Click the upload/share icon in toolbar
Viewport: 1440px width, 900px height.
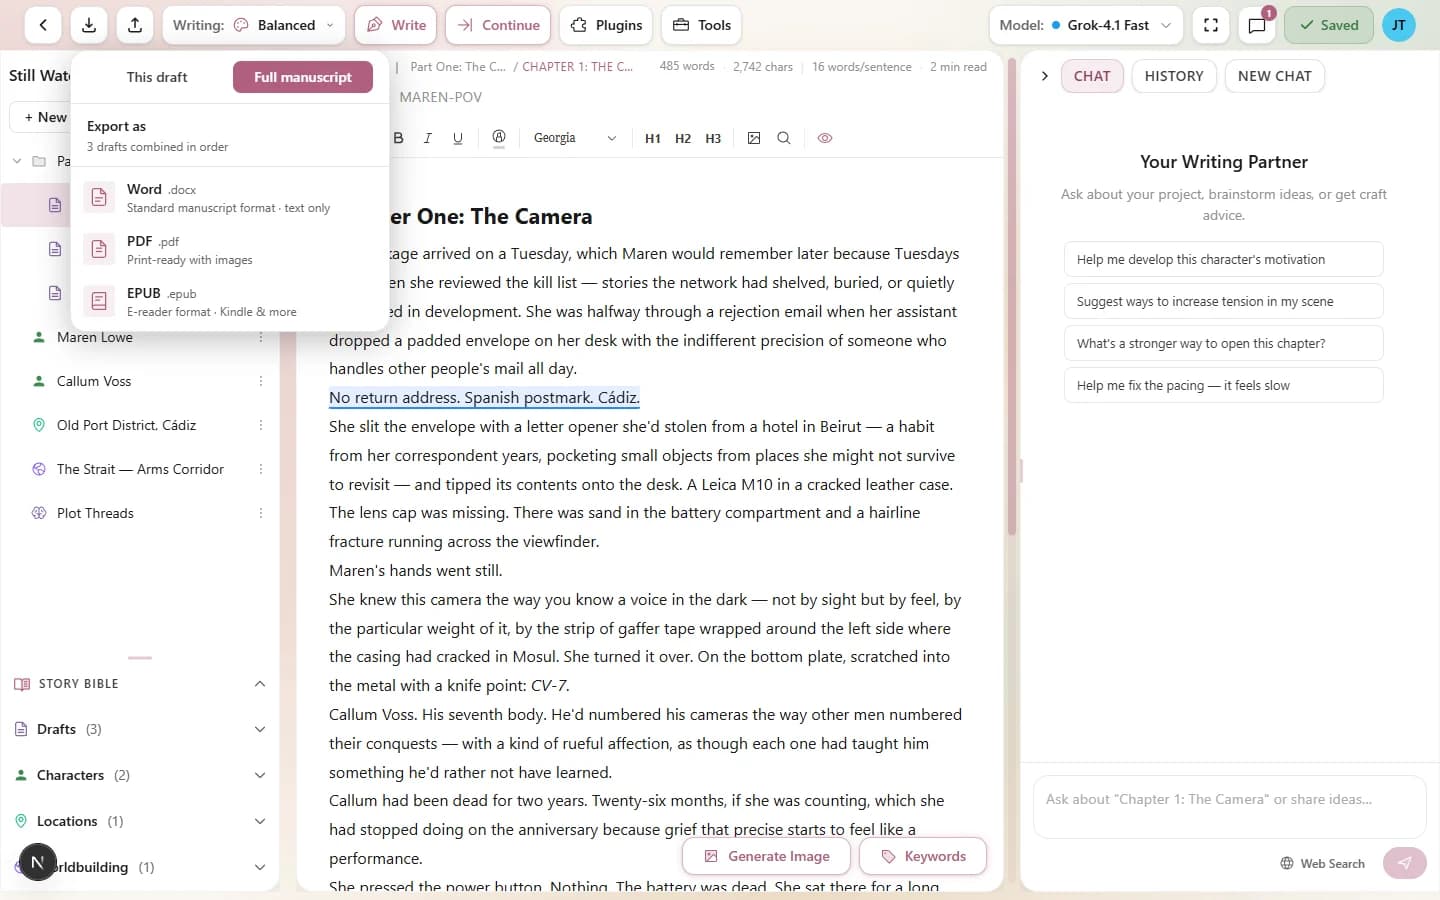(135, 25)
